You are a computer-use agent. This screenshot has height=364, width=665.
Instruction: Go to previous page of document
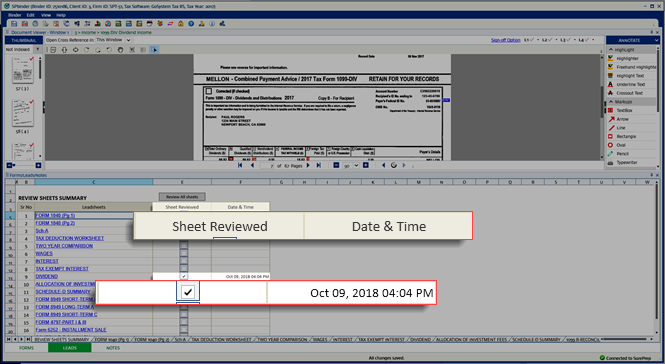(252, 165)
